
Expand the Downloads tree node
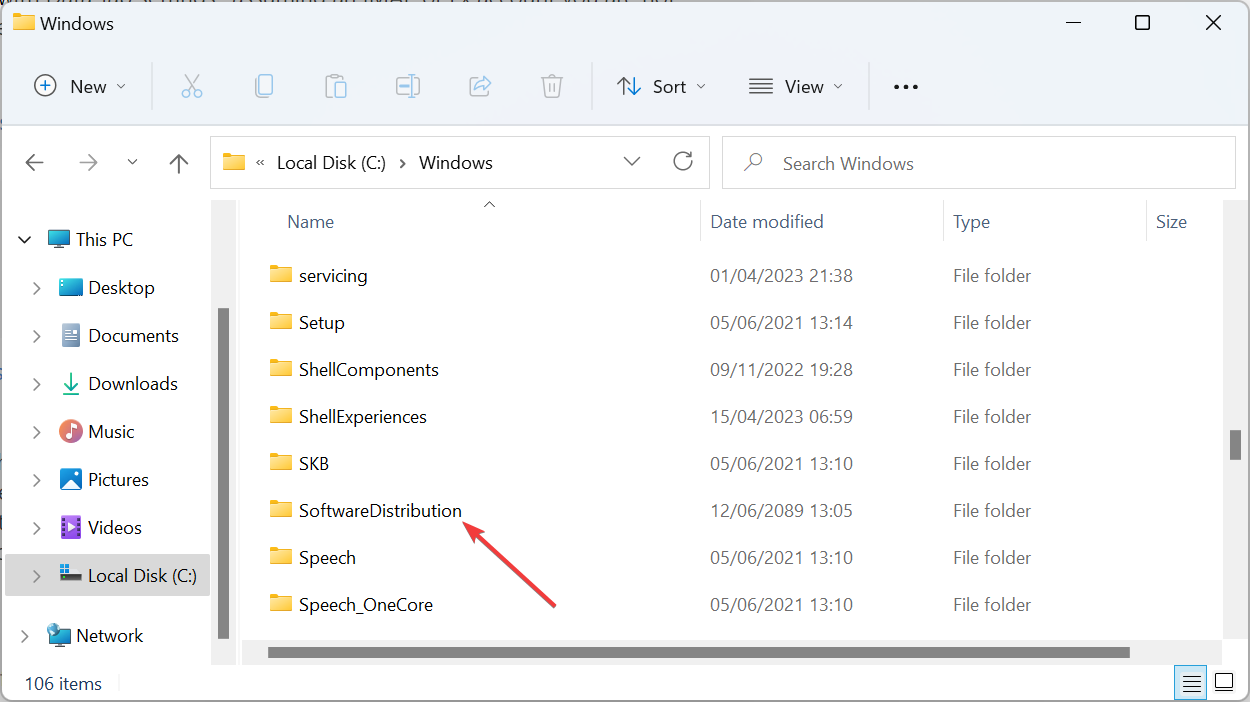37,384
